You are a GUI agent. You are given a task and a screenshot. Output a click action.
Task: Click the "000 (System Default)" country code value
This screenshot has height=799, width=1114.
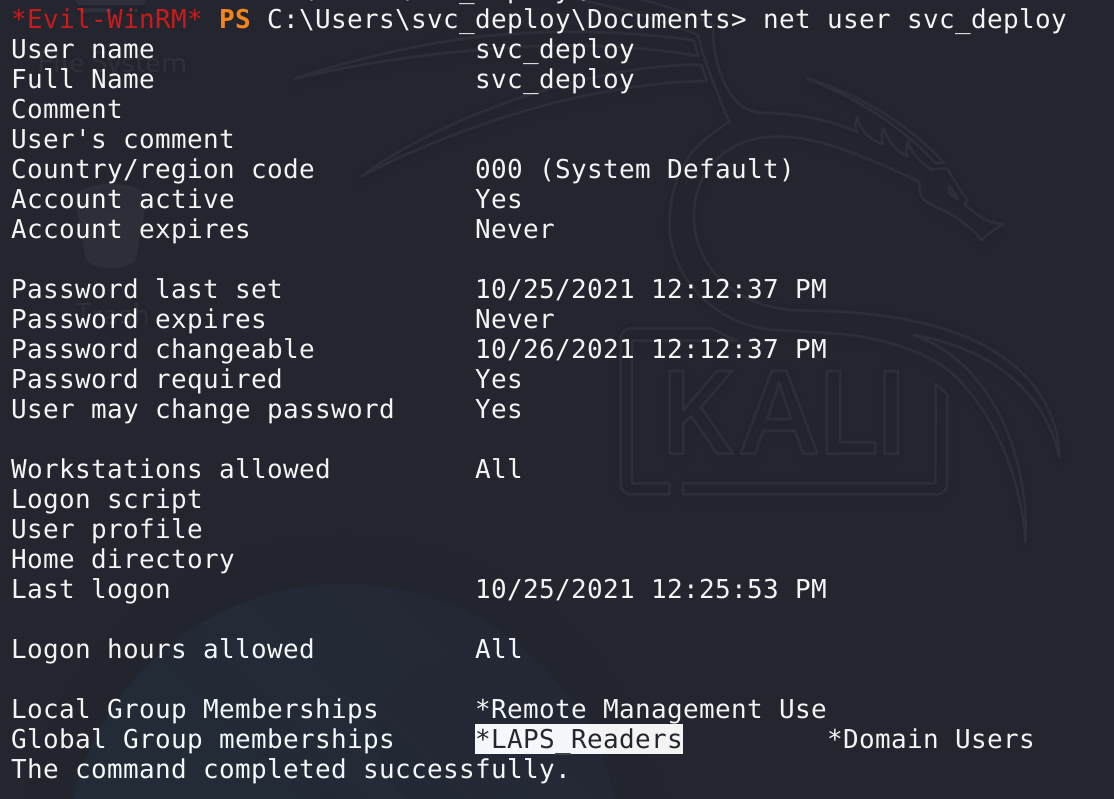pos(634,170)
